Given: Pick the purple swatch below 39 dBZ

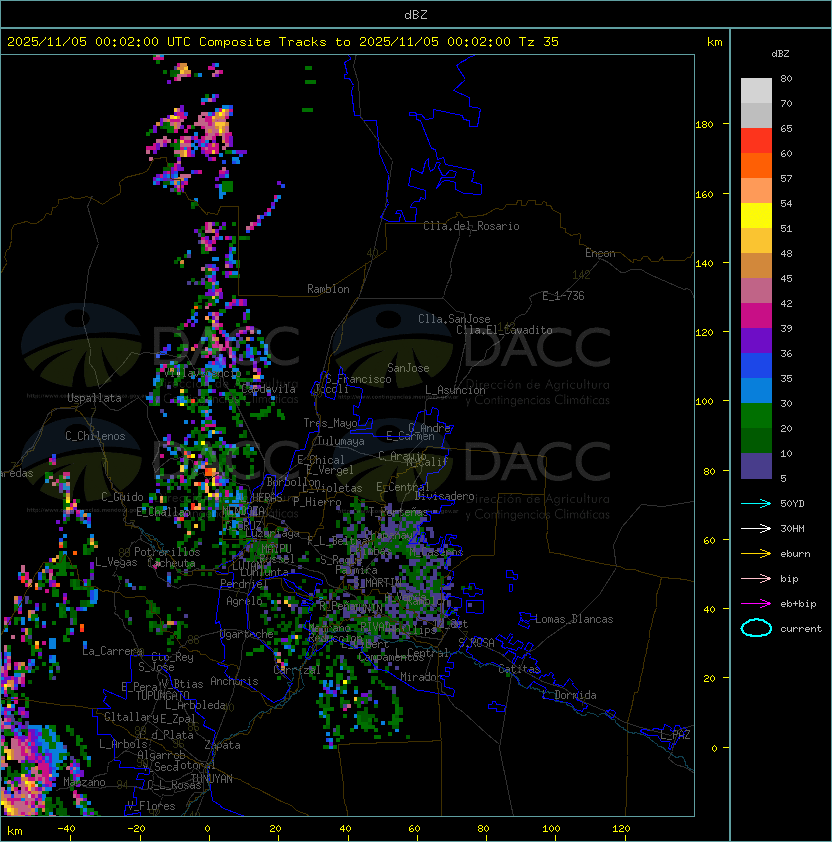Looking at the screenshot, I should [756, 340].
